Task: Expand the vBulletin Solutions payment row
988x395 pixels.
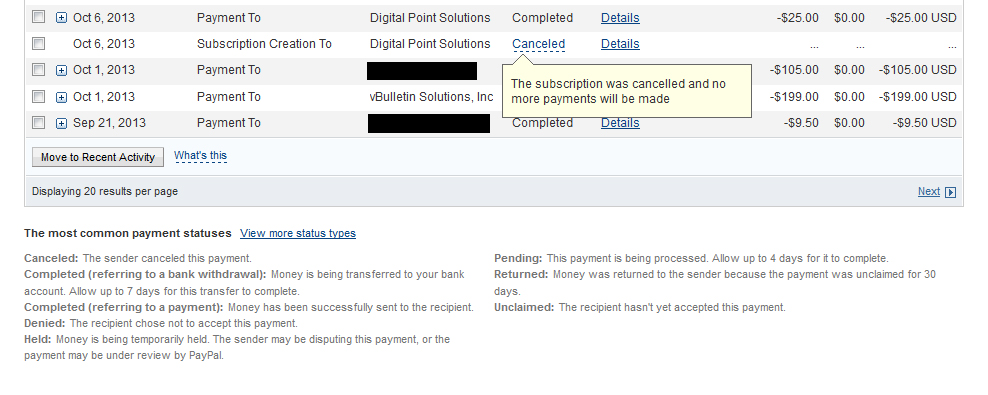Action: [61, 97]
